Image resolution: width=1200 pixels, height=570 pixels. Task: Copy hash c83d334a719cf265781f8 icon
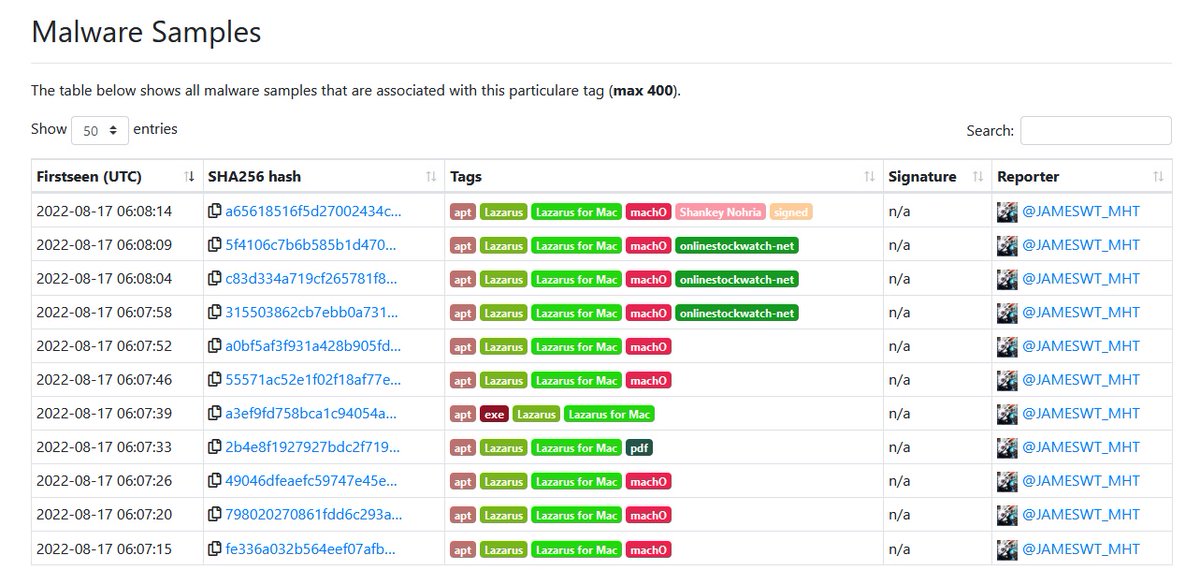pos(214,279)
